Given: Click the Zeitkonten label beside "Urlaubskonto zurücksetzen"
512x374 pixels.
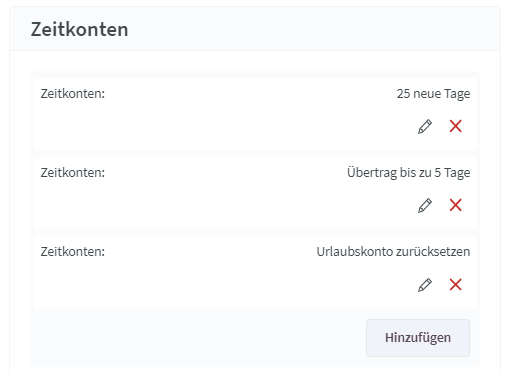Looking at the screenshot, I should tap(73, 252).
